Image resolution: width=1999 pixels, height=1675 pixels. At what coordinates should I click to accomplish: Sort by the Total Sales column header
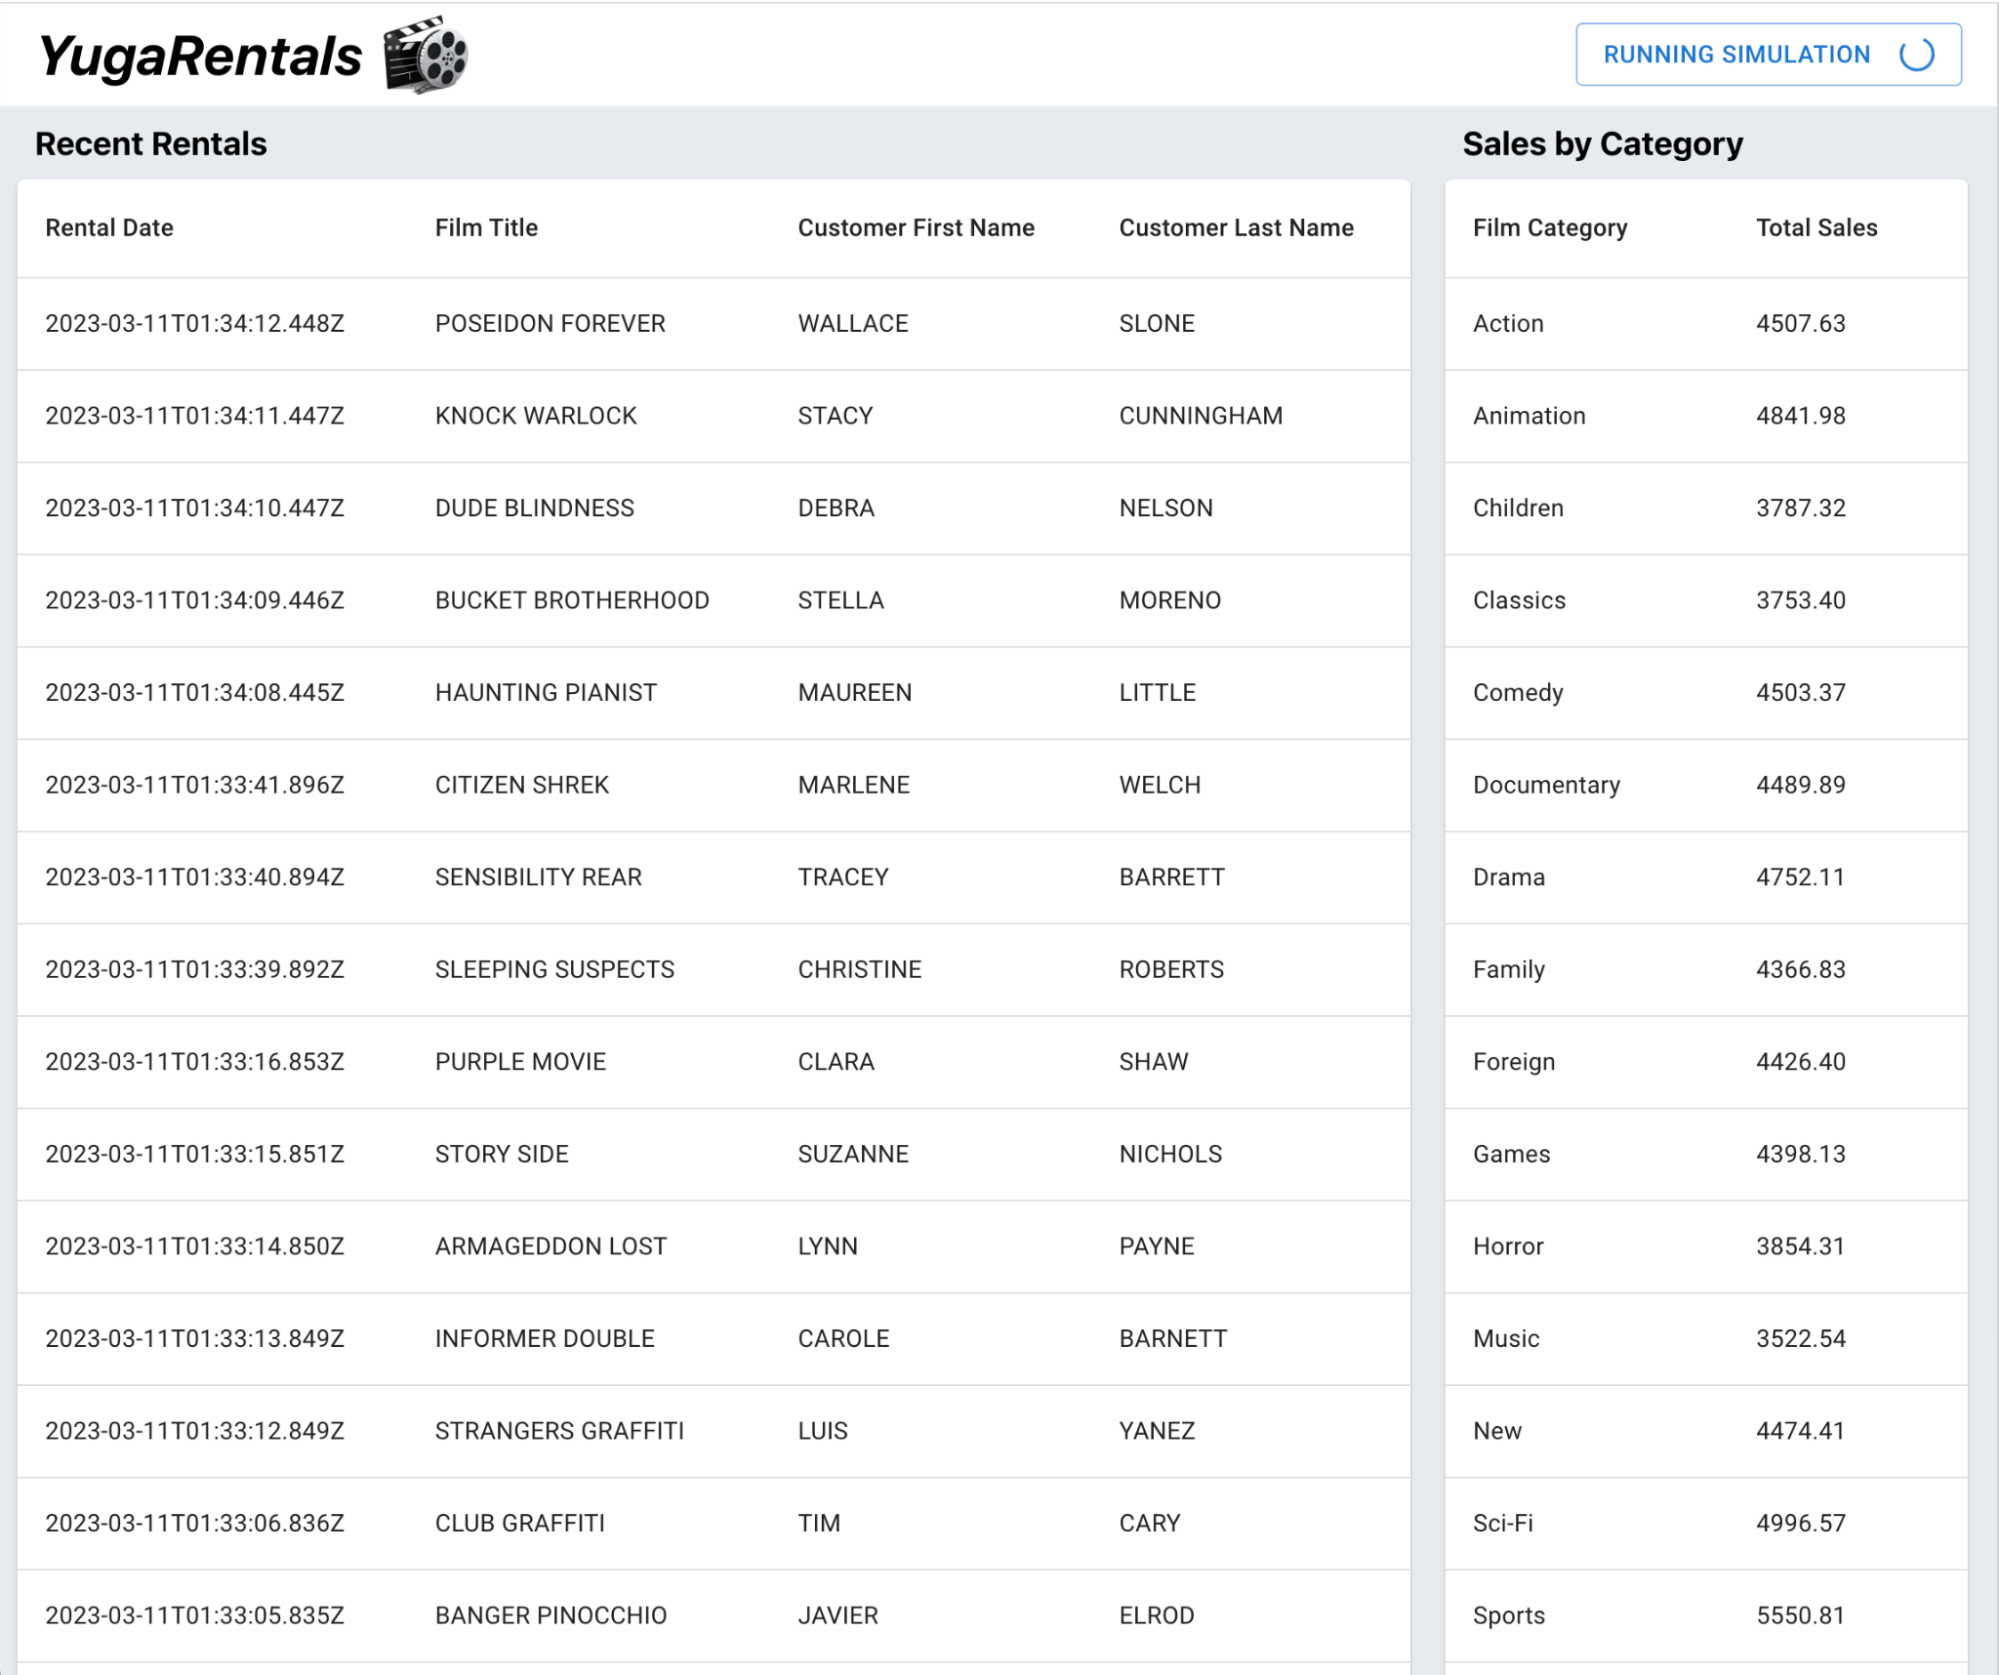(x=1816, y=228)
